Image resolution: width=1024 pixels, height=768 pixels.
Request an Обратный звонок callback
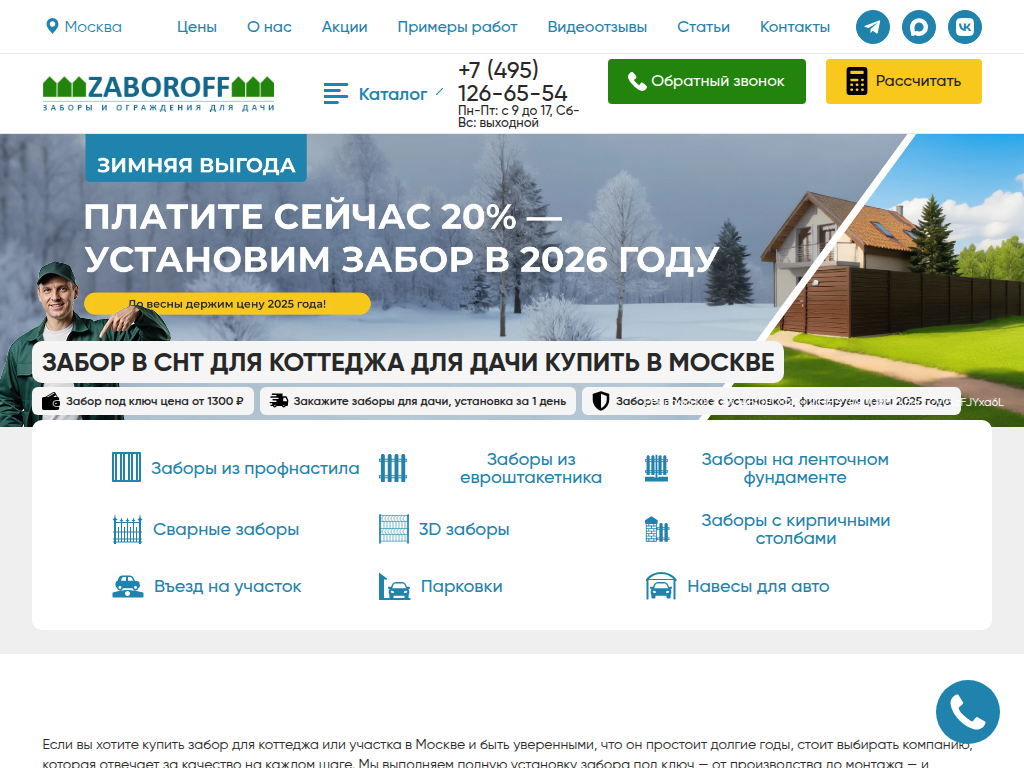click(706, 82)
